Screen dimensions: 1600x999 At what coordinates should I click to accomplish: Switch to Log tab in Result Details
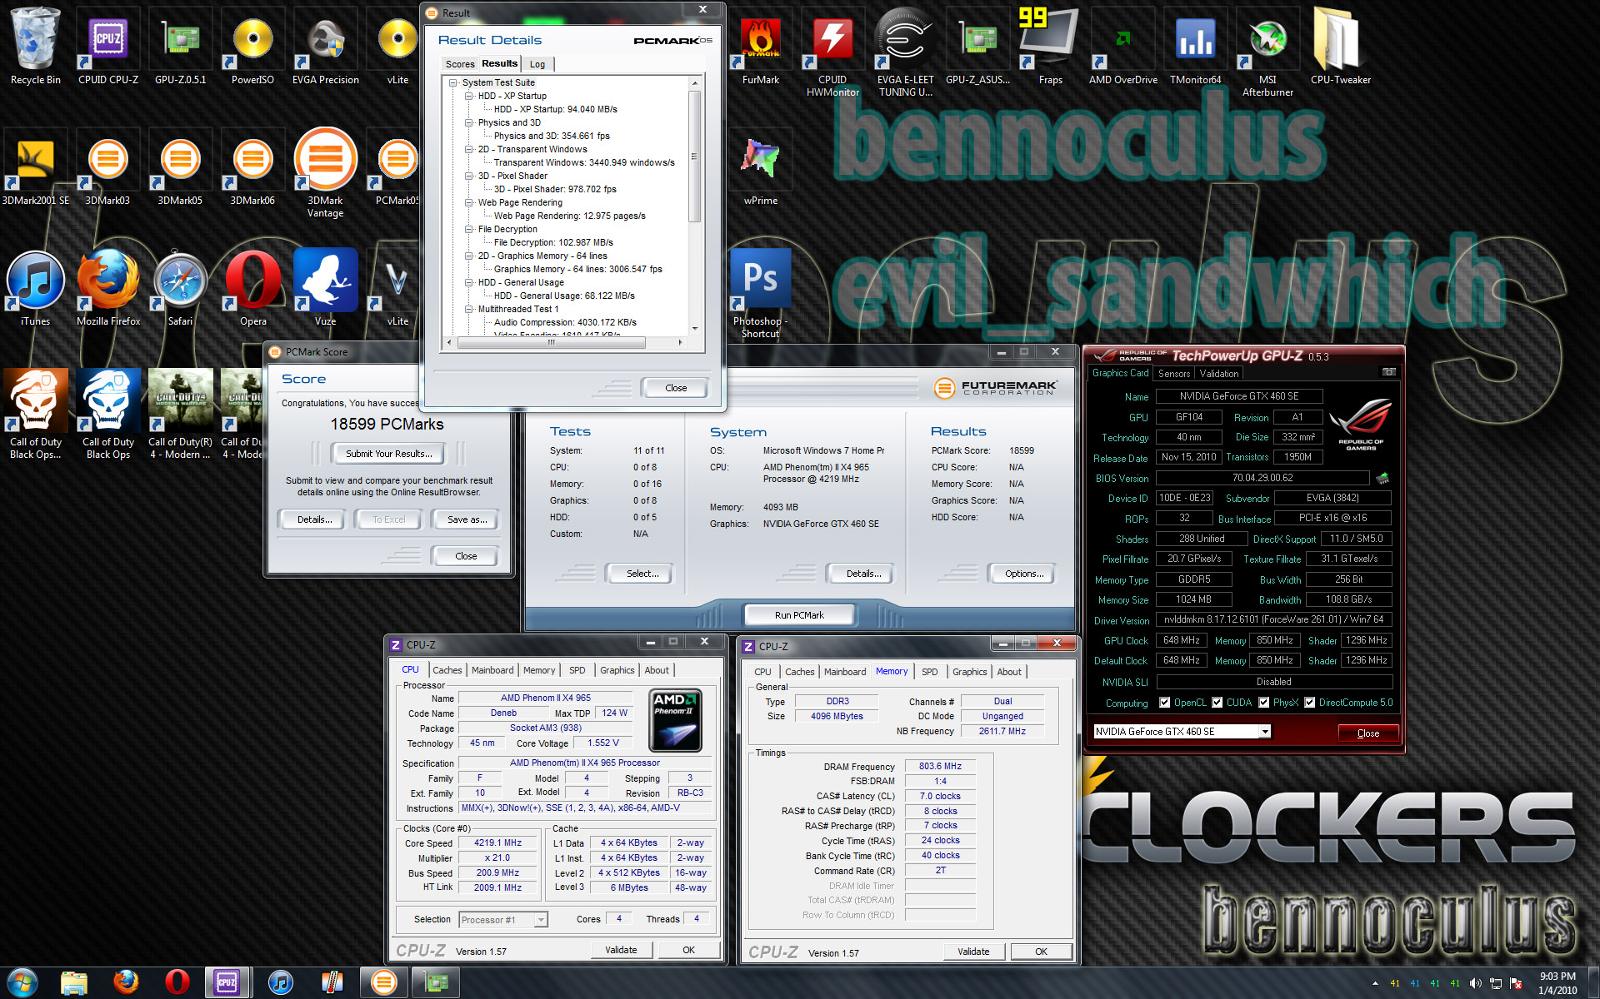[x=538, y=64]
